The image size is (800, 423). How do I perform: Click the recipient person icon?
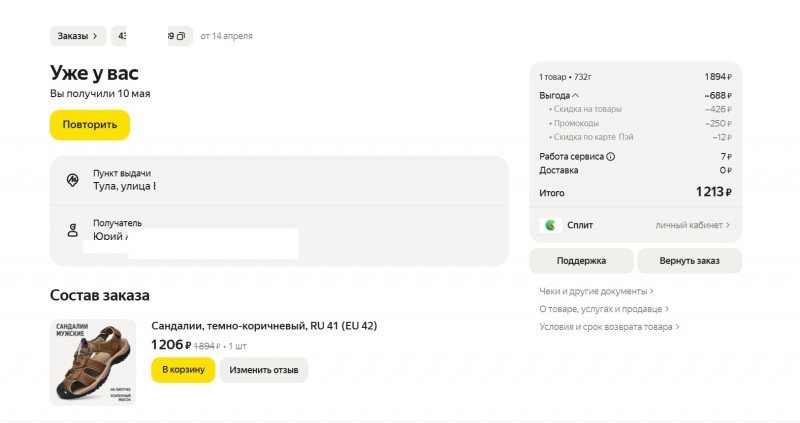(x=73, y=230)
